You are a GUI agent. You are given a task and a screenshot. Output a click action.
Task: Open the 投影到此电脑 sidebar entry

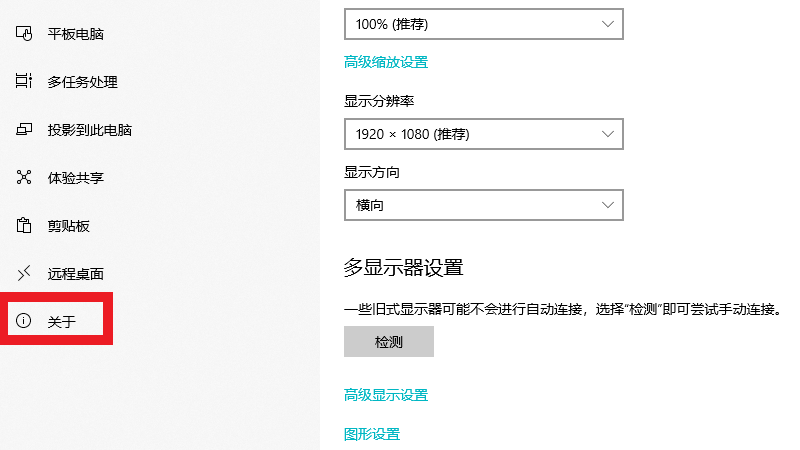[x=90, y=130]
